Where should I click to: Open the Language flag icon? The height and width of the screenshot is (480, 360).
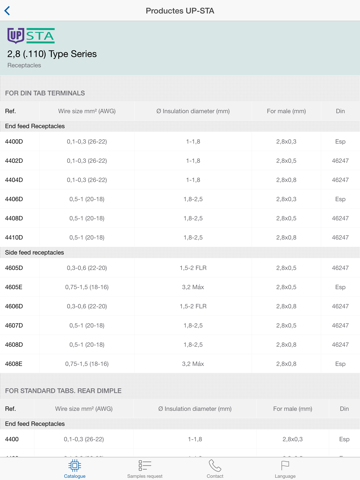(x=285, y=465)
